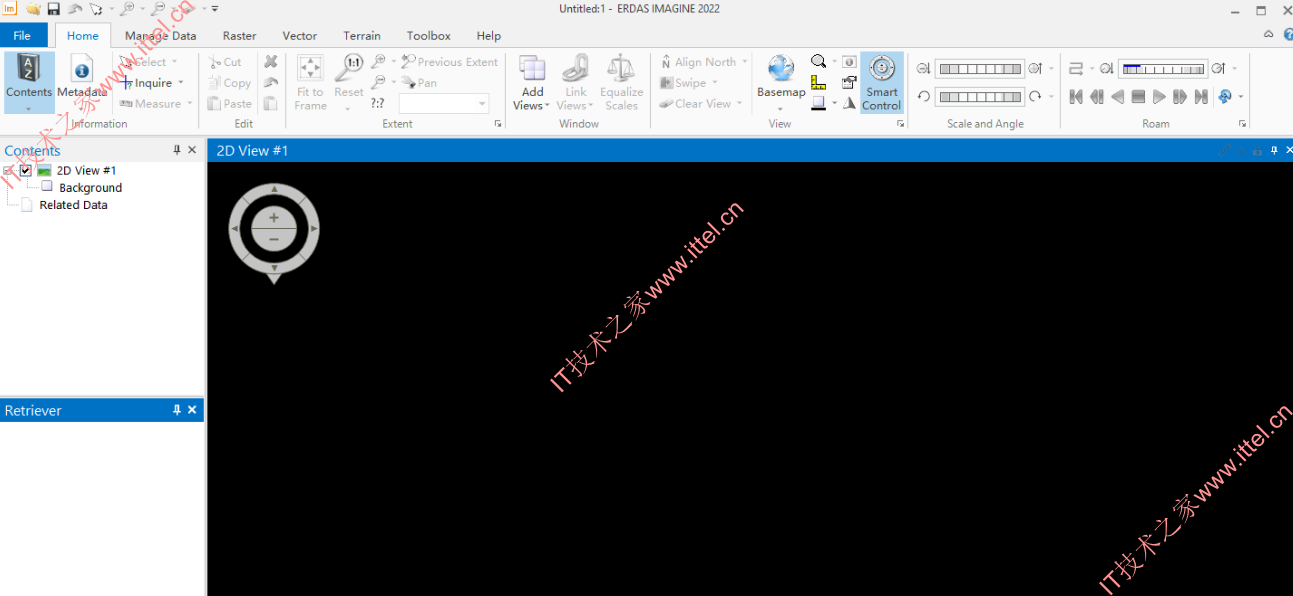The height and width of the screenshot is (596, 1293).
Task: Jump to roam end
Action: click(1201, 97)
